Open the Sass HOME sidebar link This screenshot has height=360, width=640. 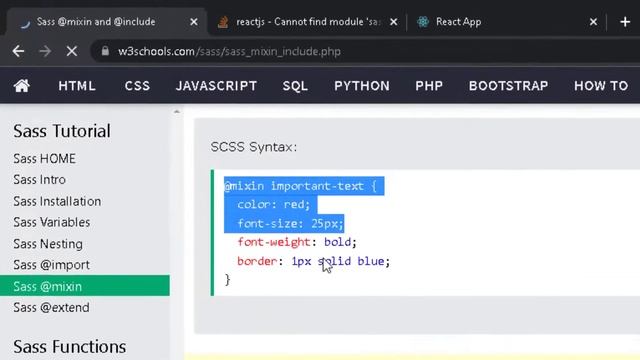pos(44,158)
